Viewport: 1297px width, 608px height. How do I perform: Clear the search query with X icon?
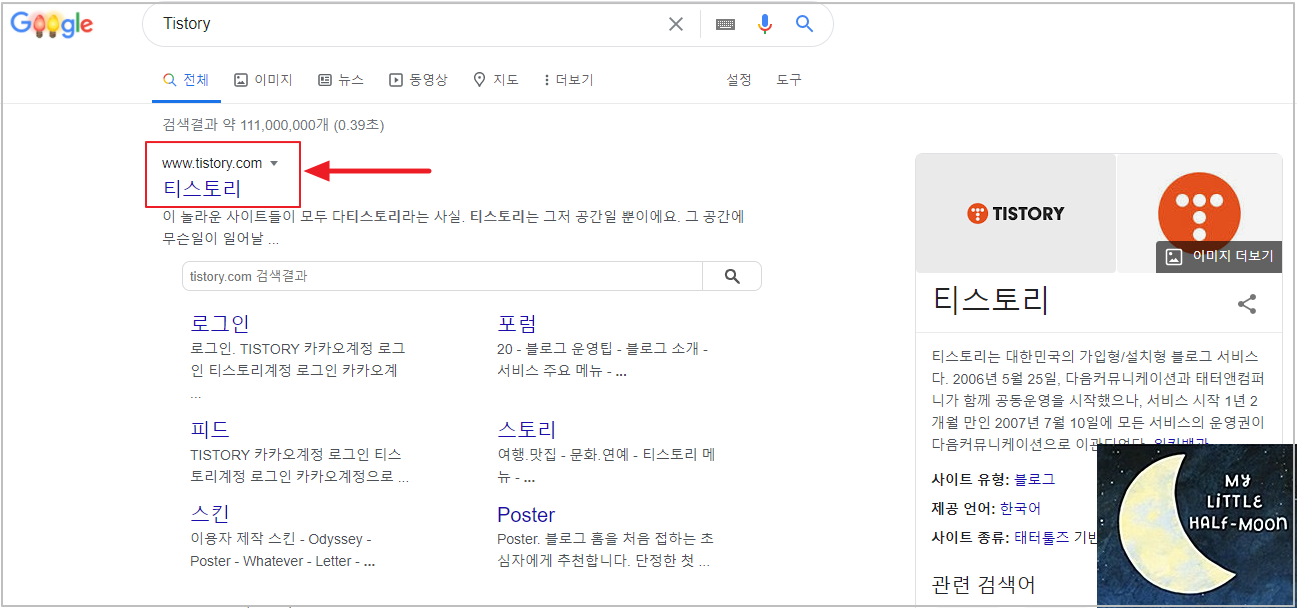676,24
